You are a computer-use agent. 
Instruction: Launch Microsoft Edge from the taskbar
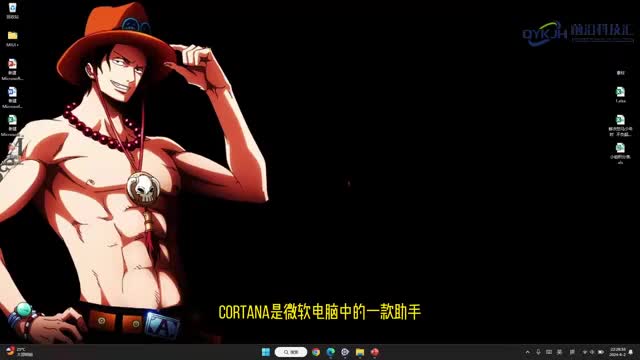click(331, 352)
